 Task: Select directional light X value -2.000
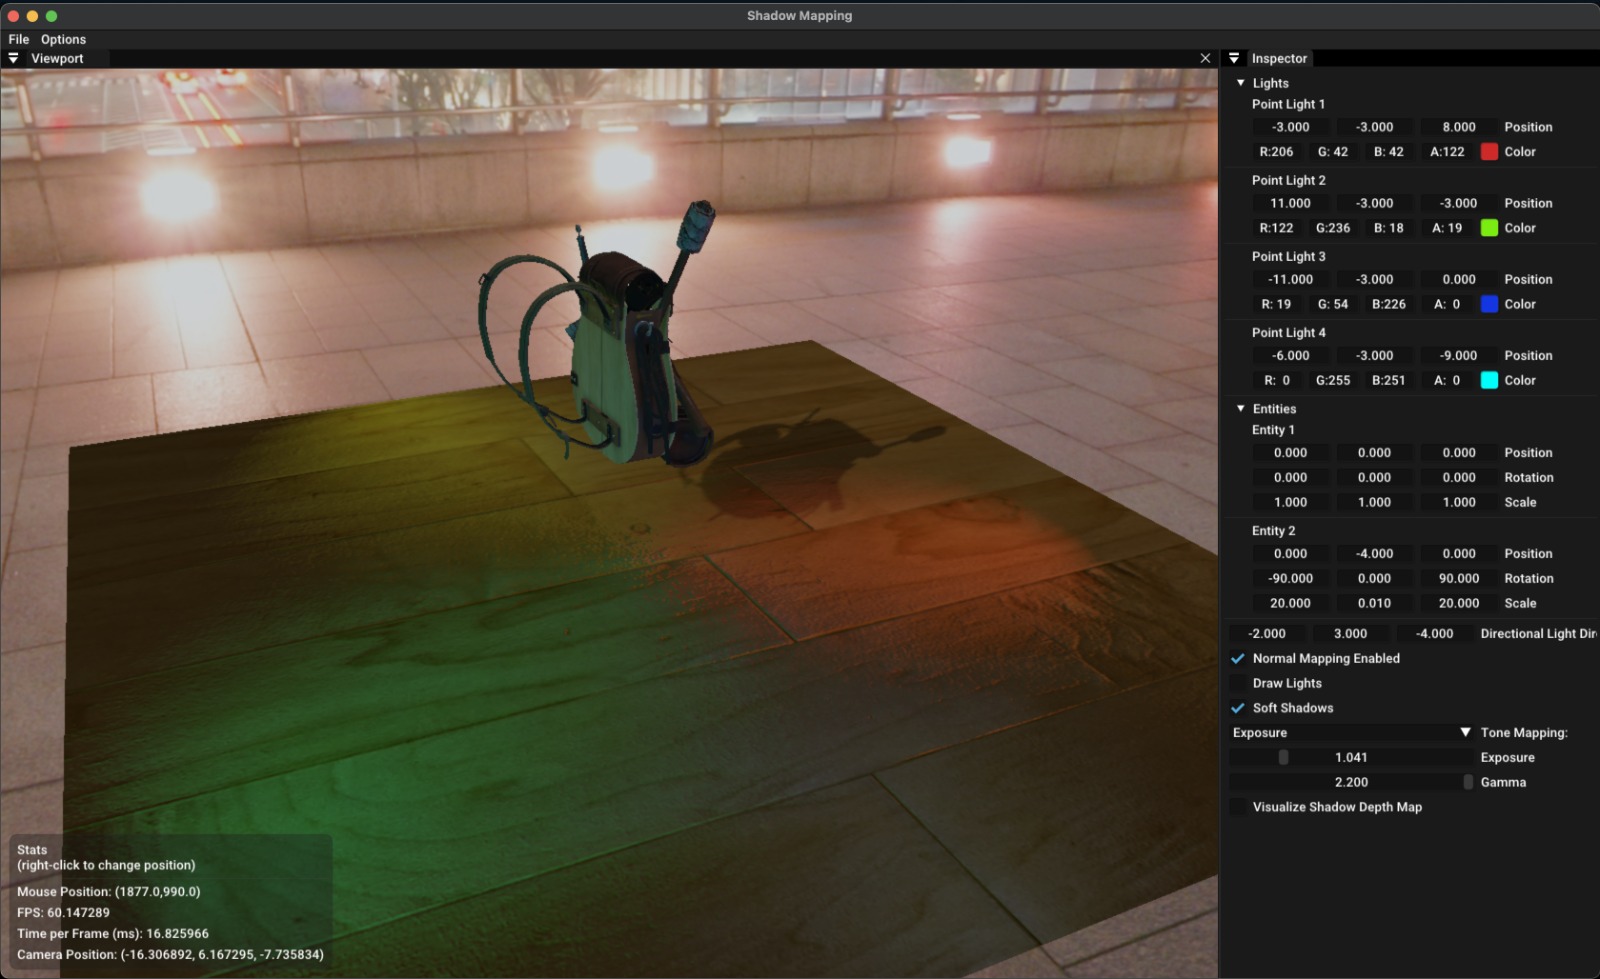coord(1268,634)
